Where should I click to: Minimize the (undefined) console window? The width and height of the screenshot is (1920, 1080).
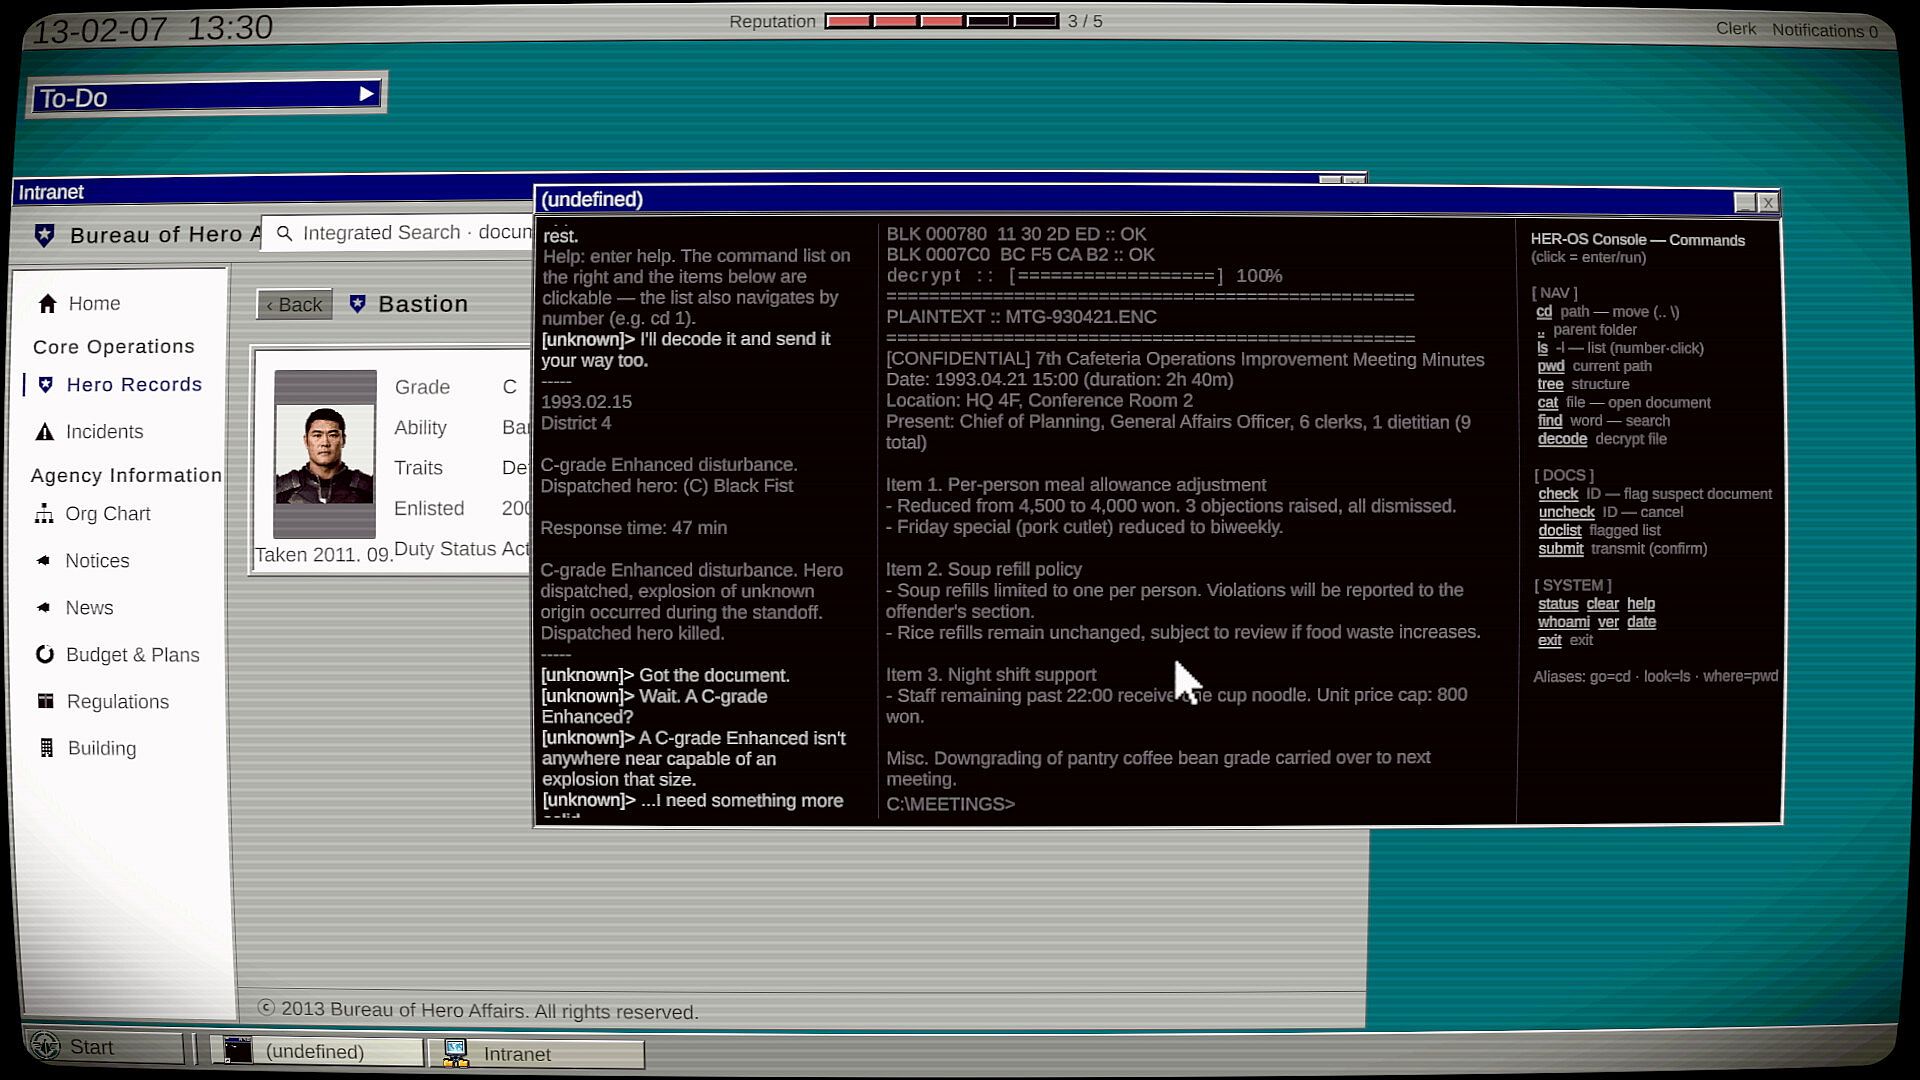click(1745, 202)
